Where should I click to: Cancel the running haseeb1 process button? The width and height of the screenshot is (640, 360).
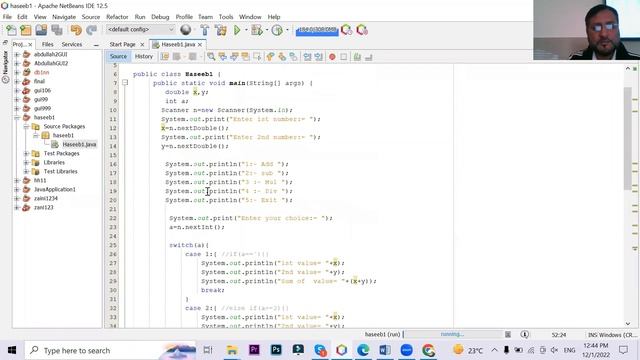click(x=508, y=334)
